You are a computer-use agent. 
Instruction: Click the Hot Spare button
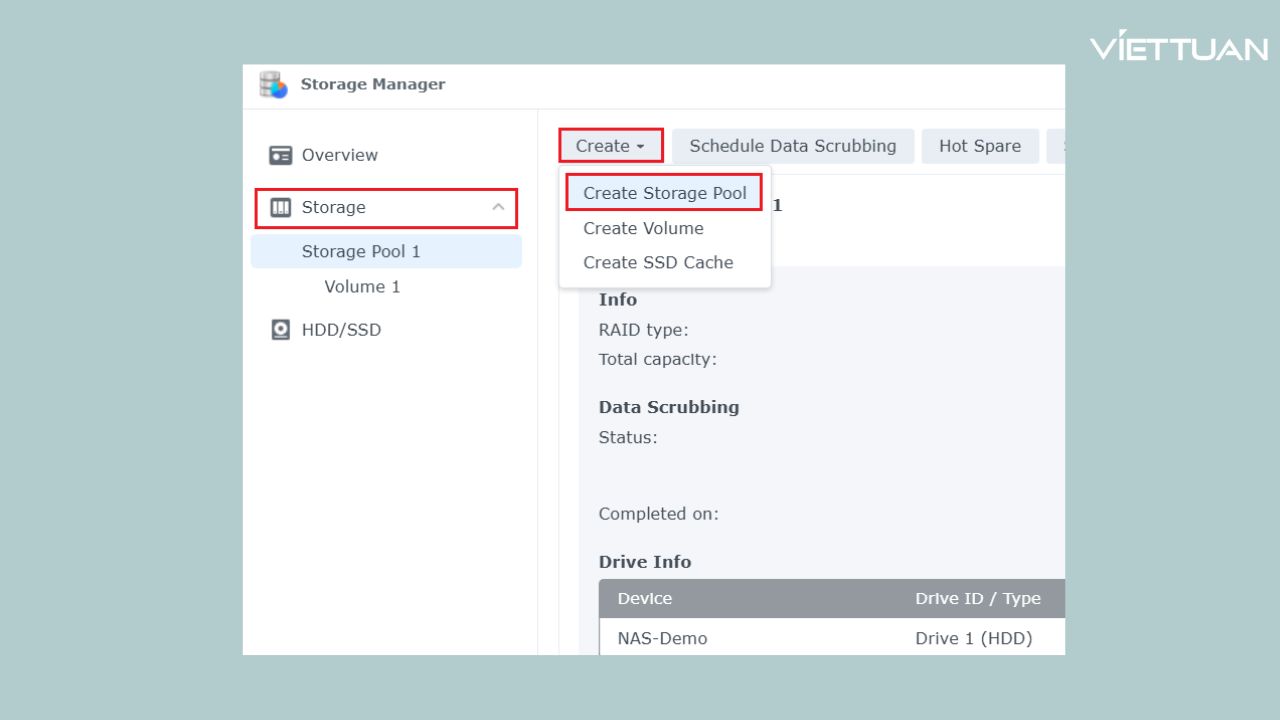tap(979, 146)
